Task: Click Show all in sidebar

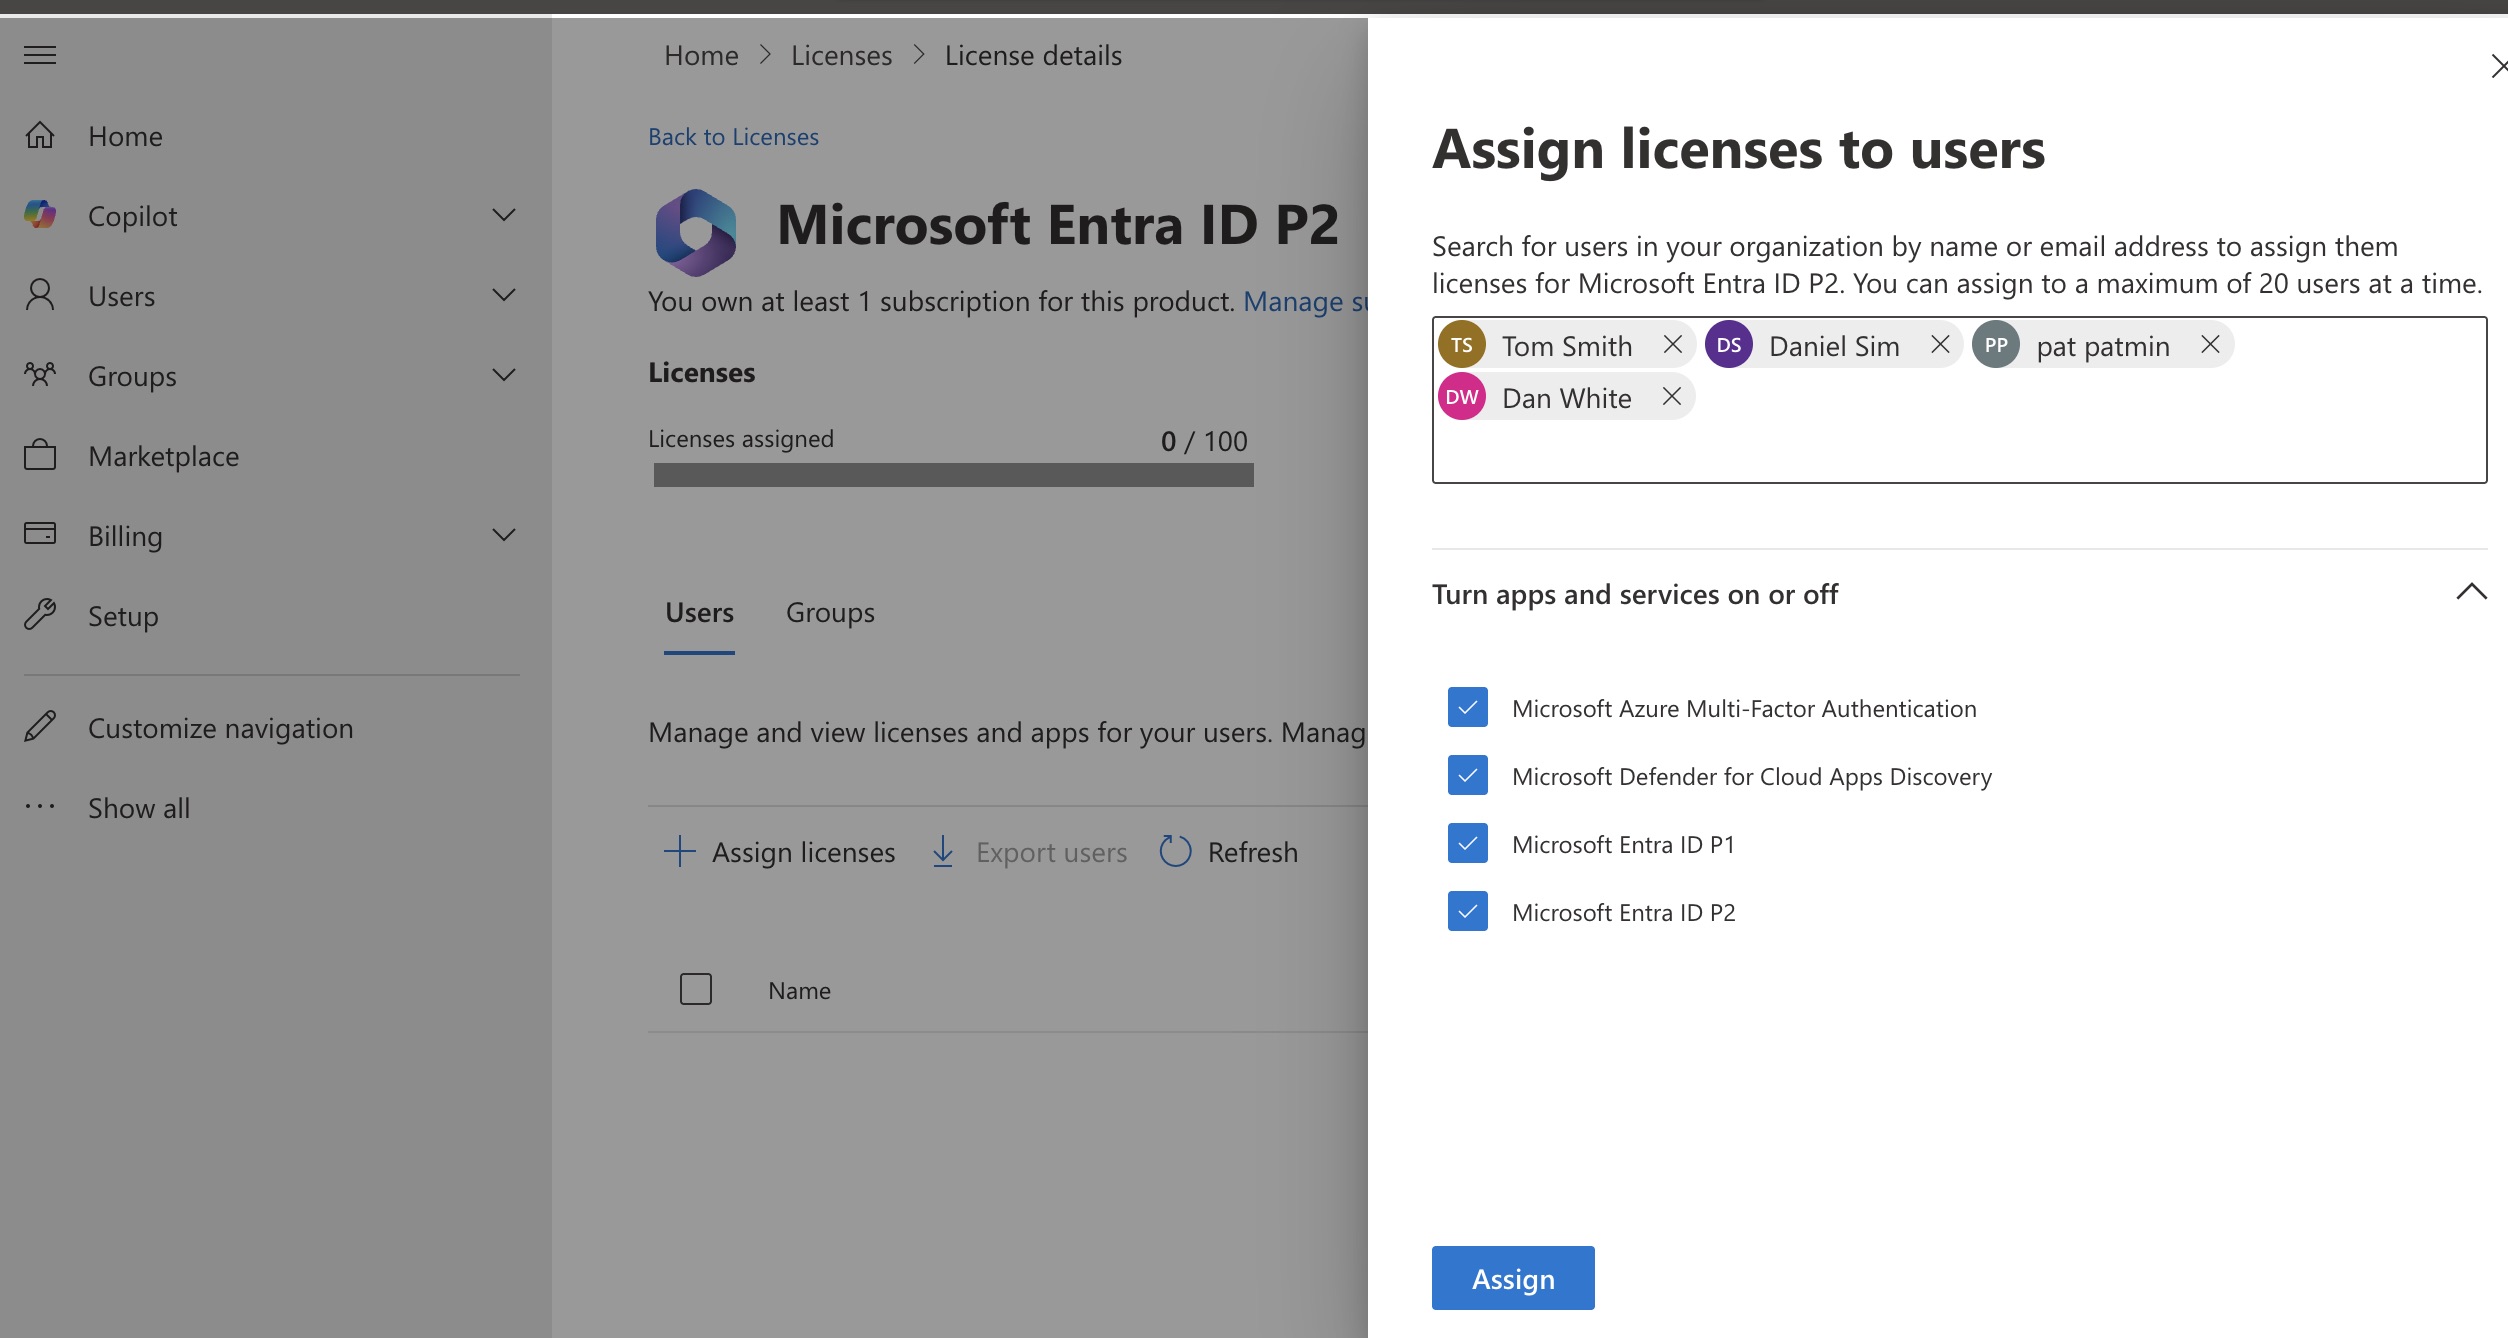Action: pos(139,808)
